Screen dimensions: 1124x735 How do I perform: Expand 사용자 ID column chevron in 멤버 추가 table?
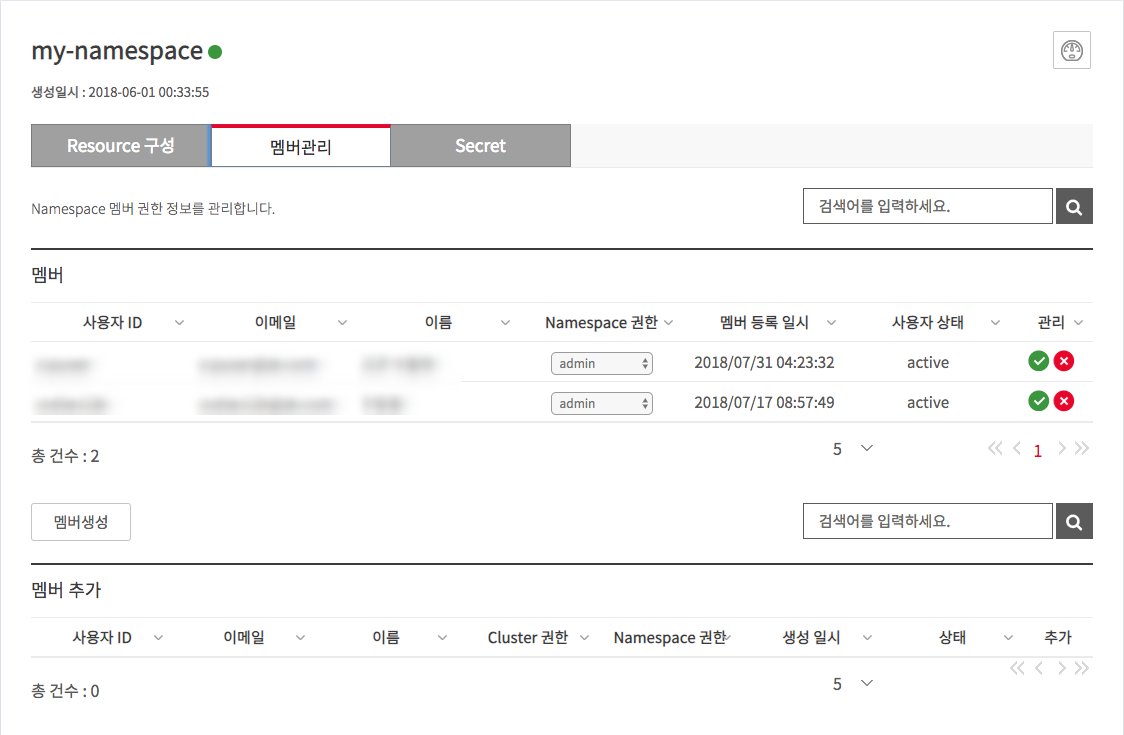pyautogui.click(x=158, y=637)
